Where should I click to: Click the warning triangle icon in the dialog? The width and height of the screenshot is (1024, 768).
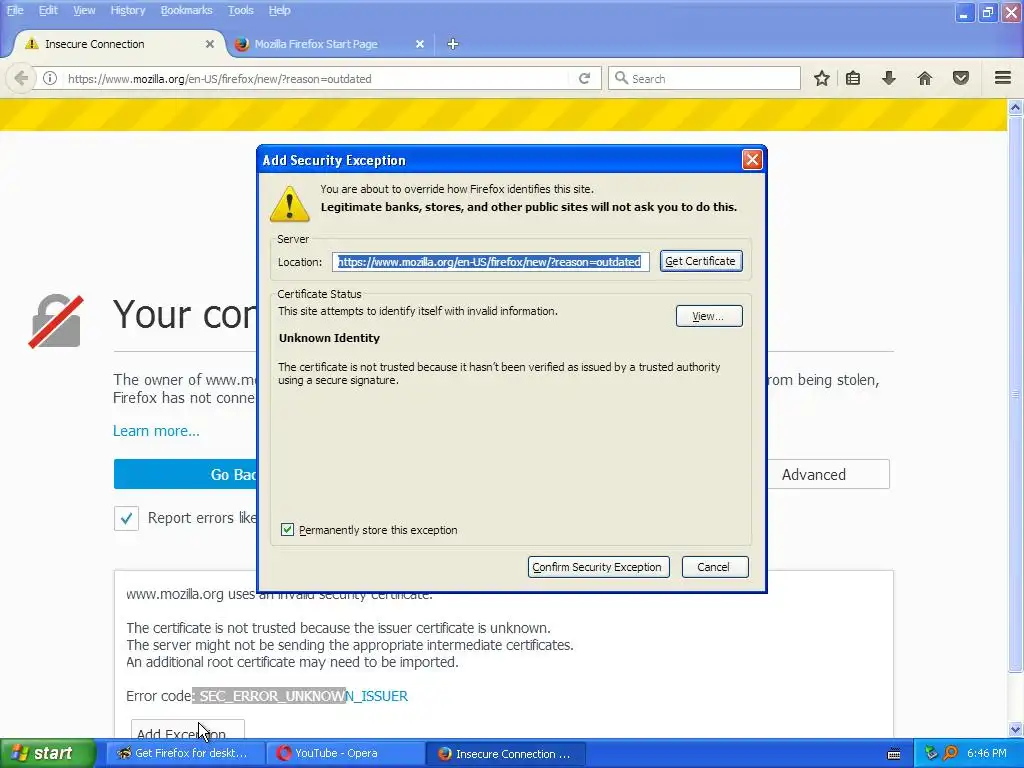289,203
